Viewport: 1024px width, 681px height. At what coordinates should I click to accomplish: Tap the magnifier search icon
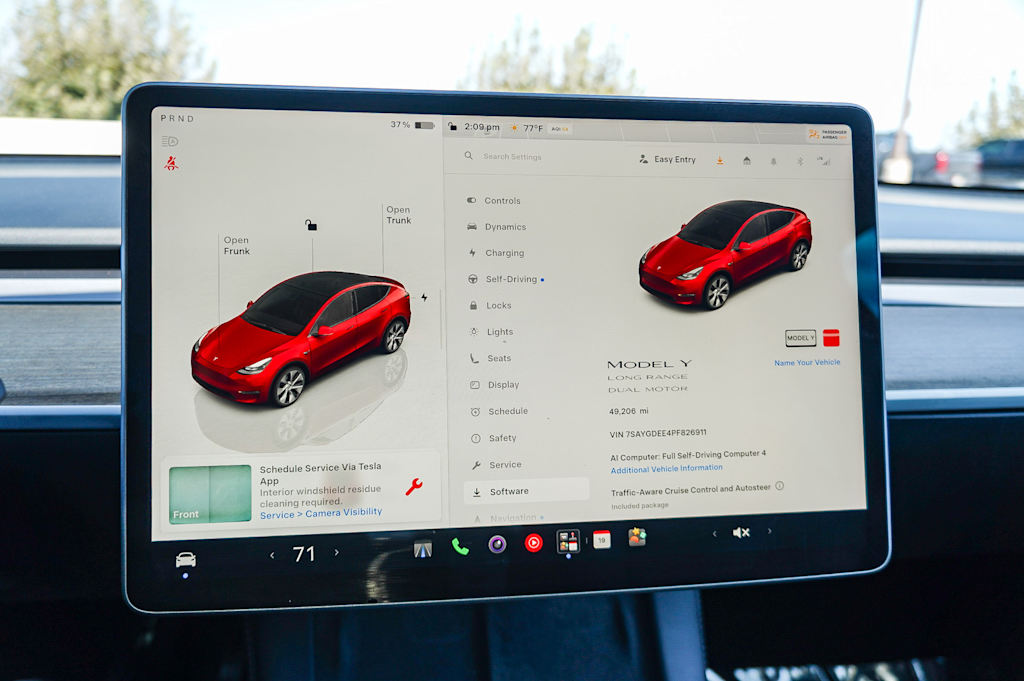(468, 155)
